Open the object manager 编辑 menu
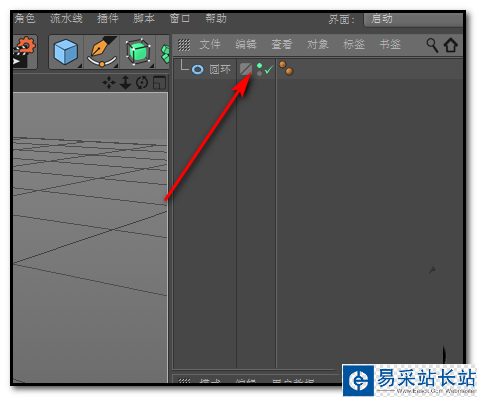Viewport: 477px width, 397px height. (x=246, y=44)
